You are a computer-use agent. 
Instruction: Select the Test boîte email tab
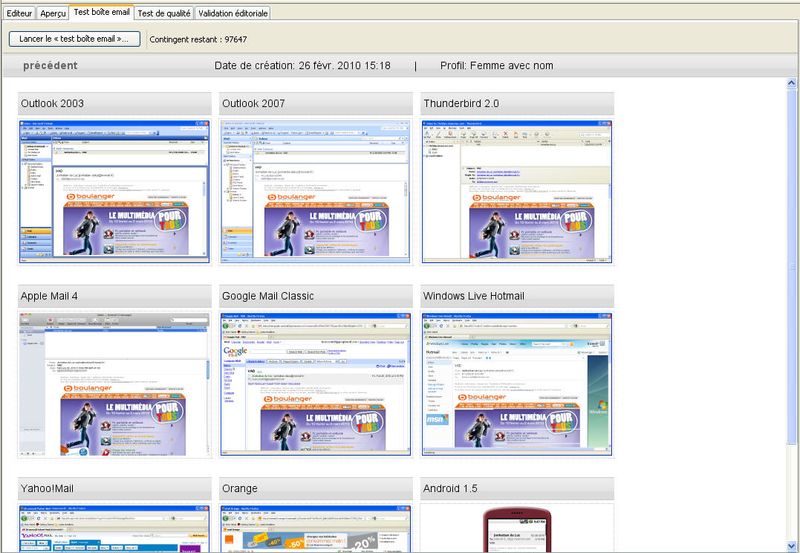point(102,12)
